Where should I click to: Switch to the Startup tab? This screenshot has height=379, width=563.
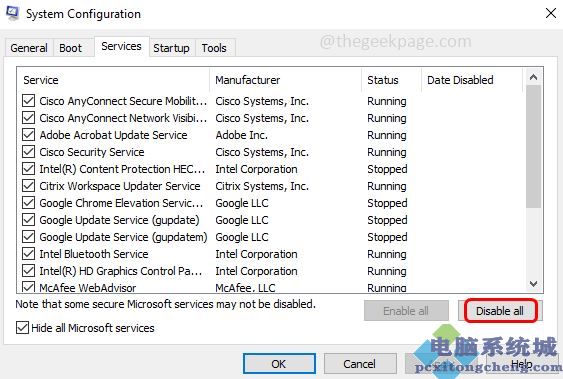click(x=171, y=48)
